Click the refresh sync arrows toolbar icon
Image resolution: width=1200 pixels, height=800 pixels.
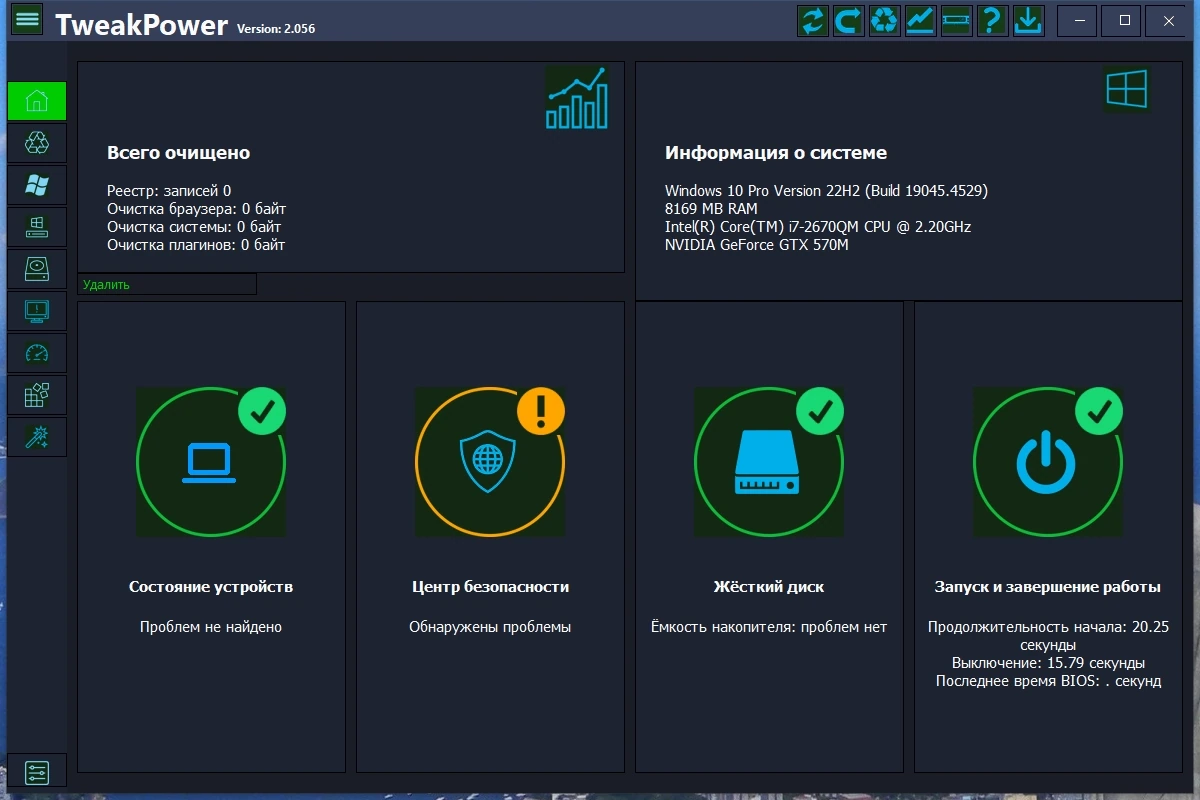813,20
